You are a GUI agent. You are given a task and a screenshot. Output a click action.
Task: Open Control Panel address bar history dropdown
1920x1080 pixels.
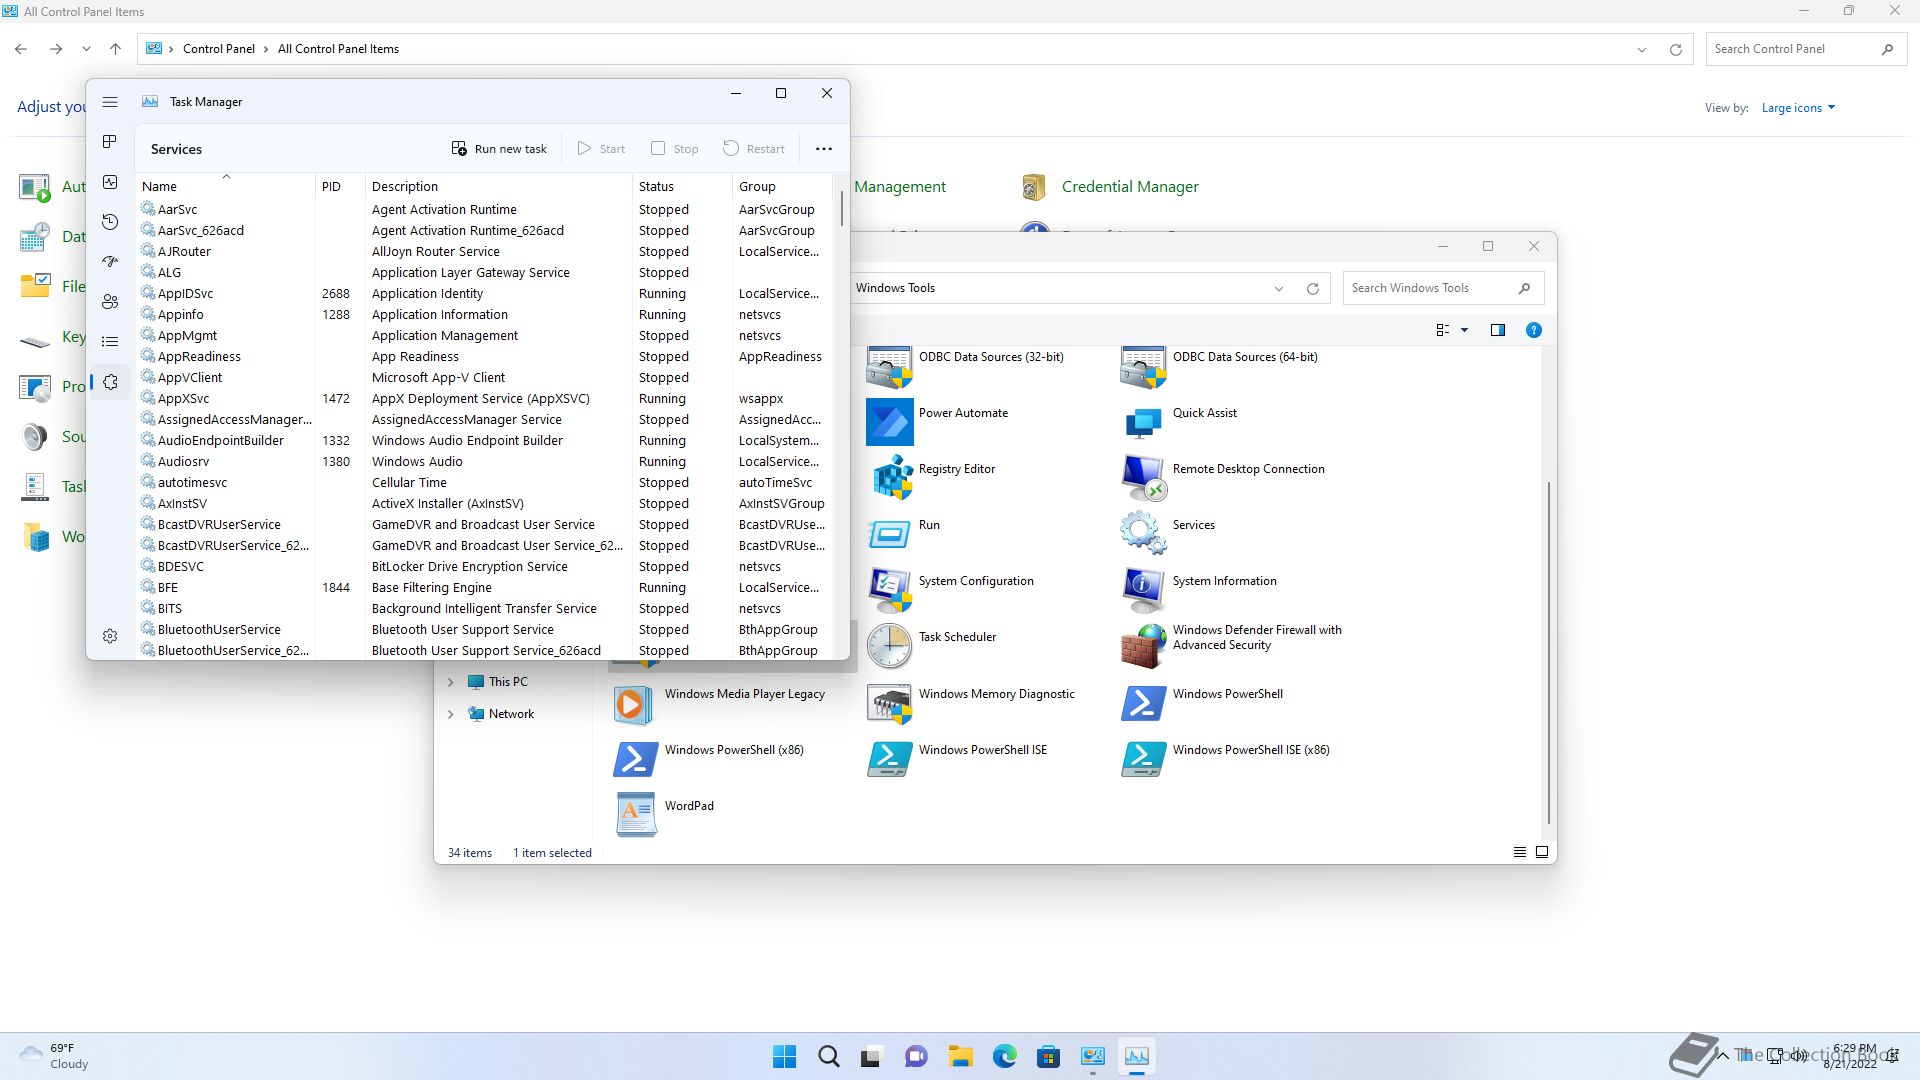point(1642,49)
